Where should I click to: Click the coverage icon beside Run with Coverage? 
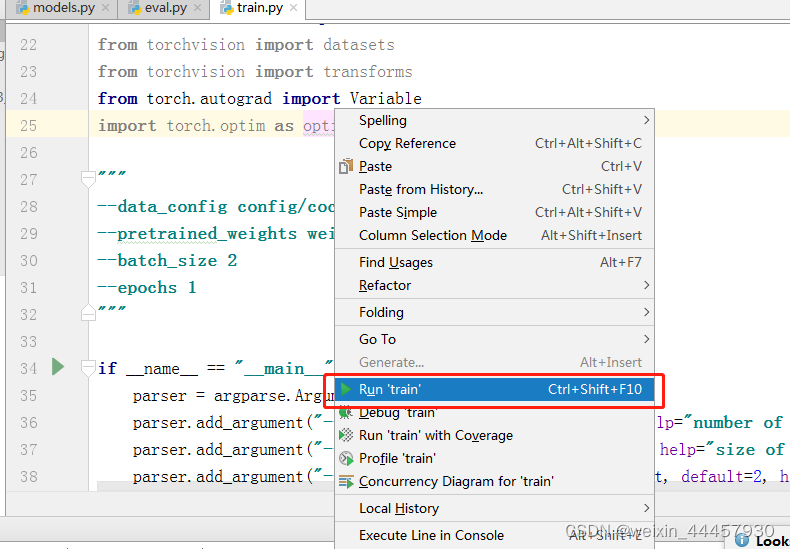pyautogui.click(x=346, y=435)
